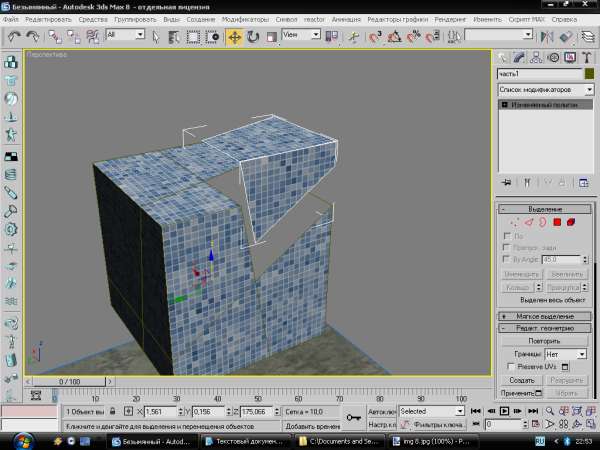The height and width of the screenshot is (450, 600).
Task: Toggle the By Angle checkbox
Action: [507, 258]
